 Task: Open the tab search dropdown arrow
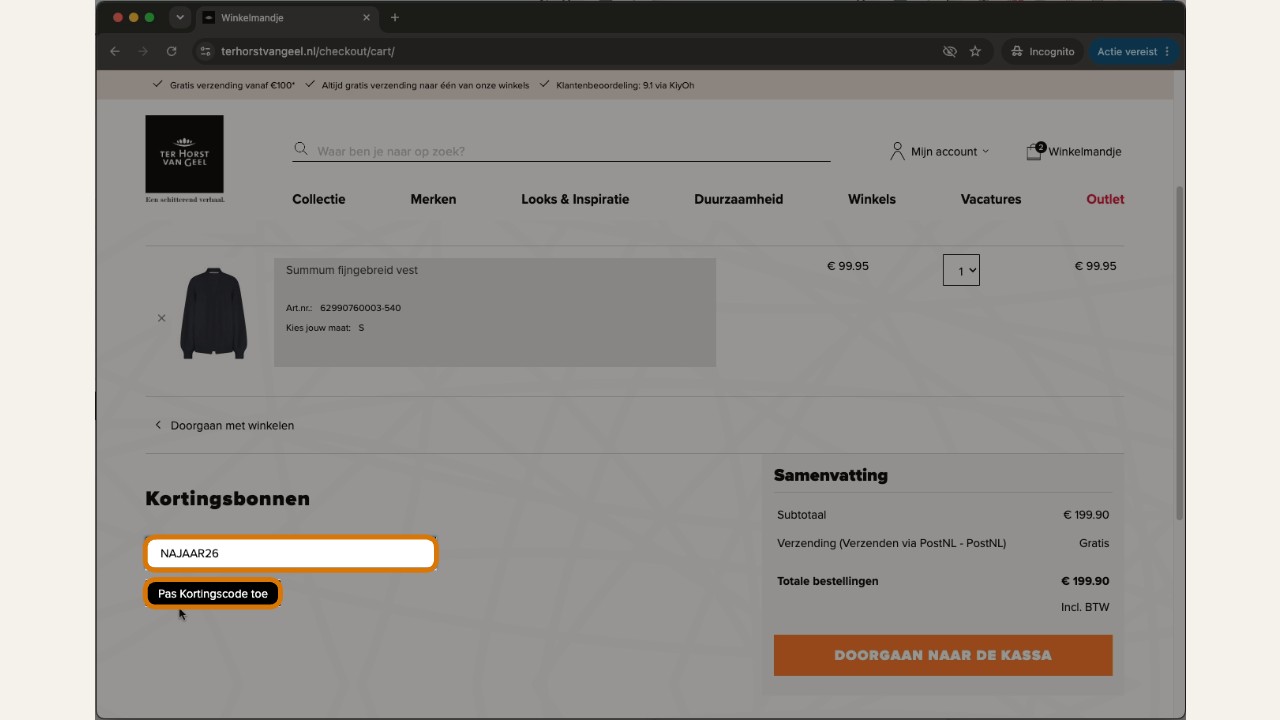180,17
